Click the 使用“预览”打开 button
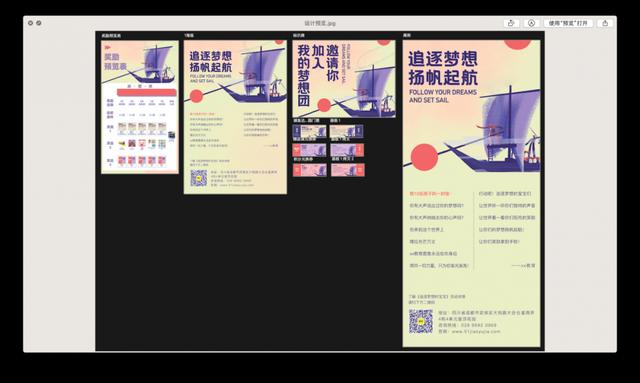 (568, 23)
